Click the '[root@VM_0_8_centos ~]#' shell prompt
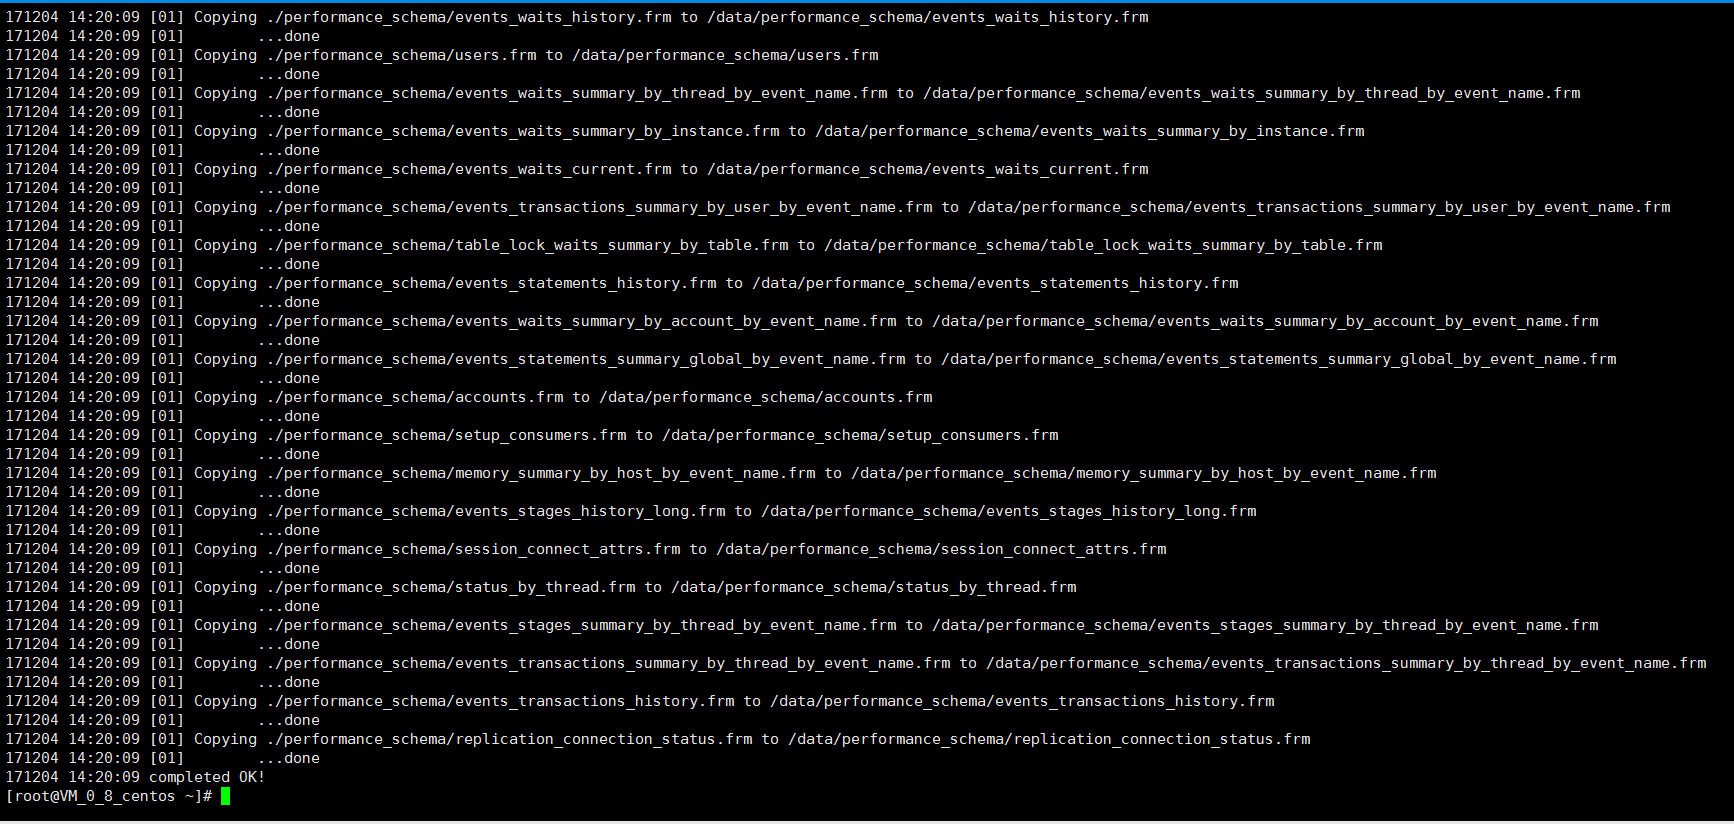Viewport: 1734px width, 824px height. [109, 796]
